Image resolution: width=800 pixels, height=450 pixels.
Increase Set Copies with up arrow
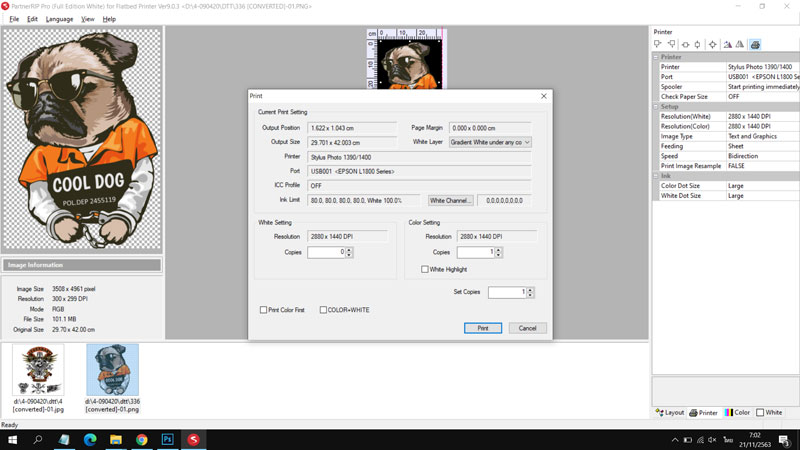[530, 290]
